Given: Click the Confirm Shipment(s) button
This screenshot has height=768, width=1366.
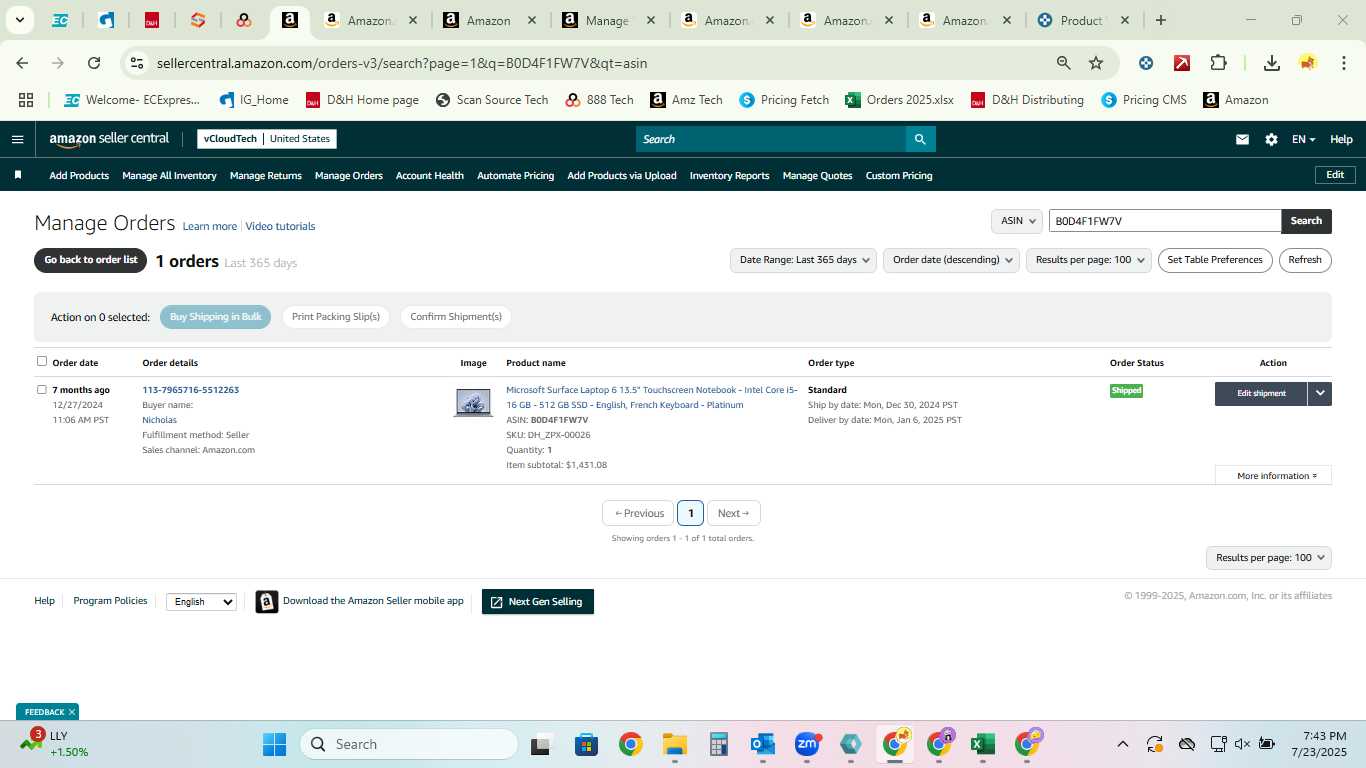Looking at the screenshot, I should [x=456, y=317].
